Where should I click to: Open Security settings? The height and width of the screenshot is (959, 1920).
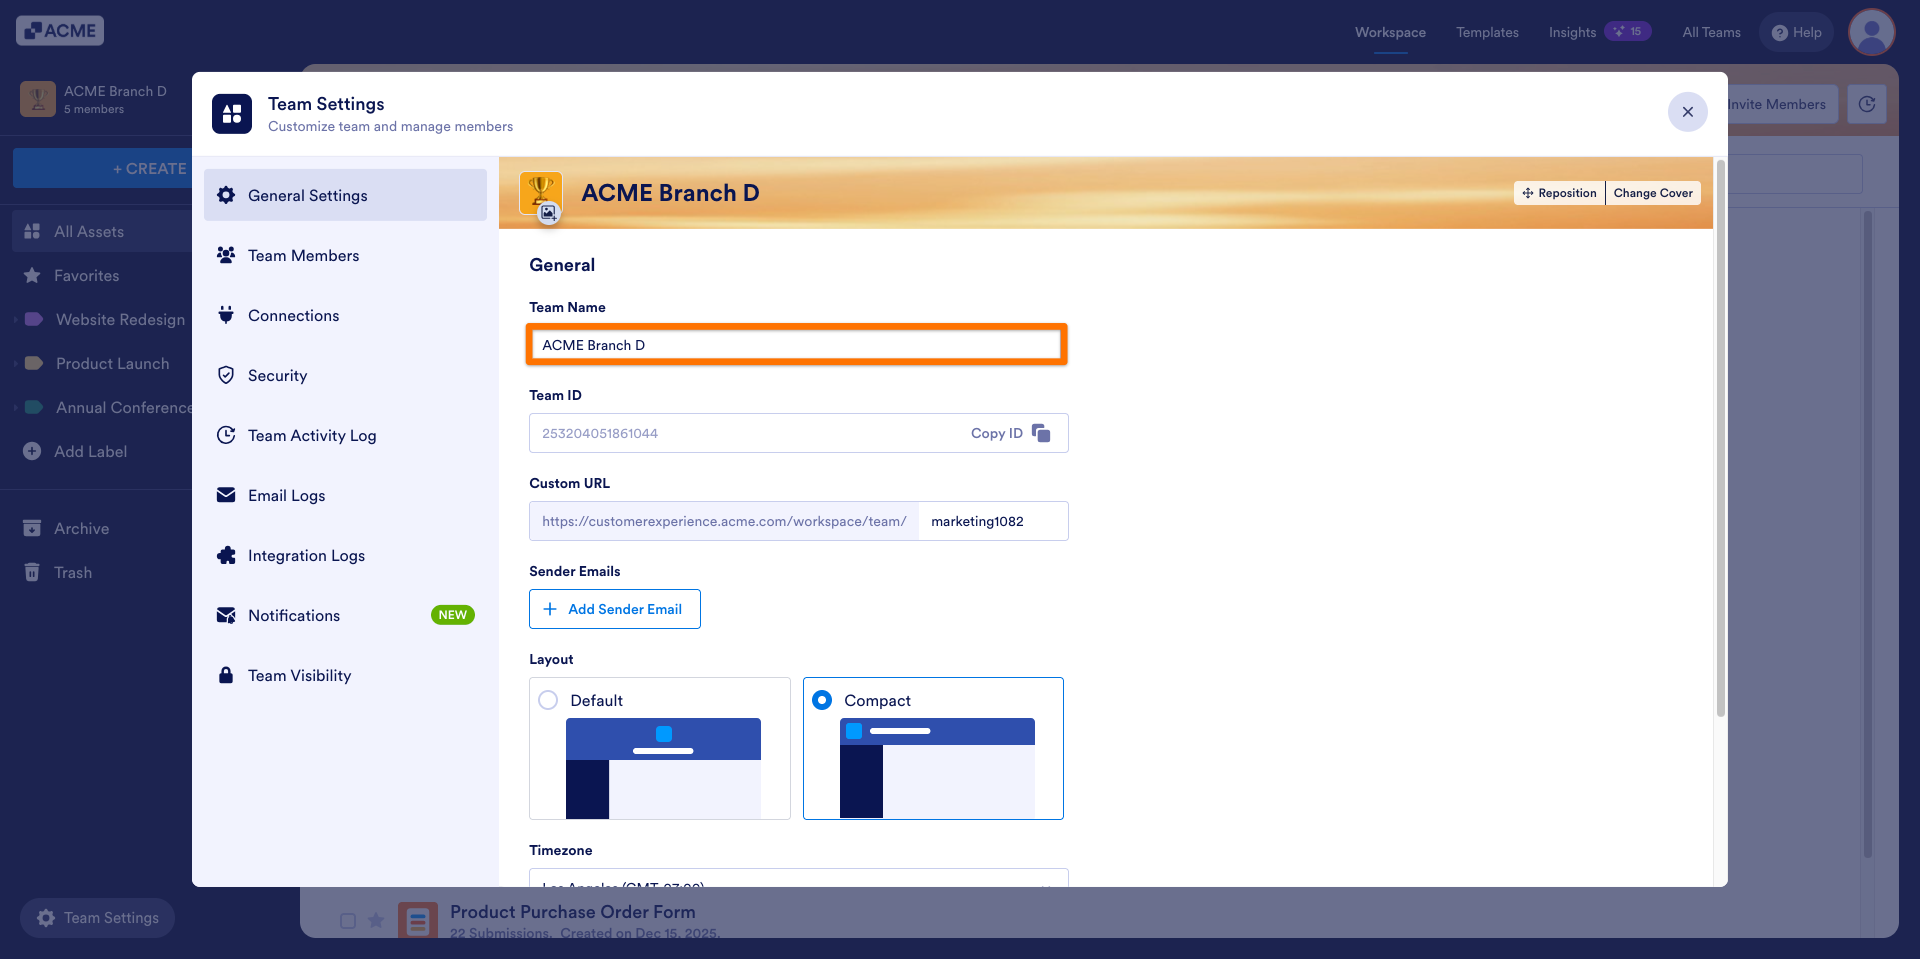coord(345,375)
